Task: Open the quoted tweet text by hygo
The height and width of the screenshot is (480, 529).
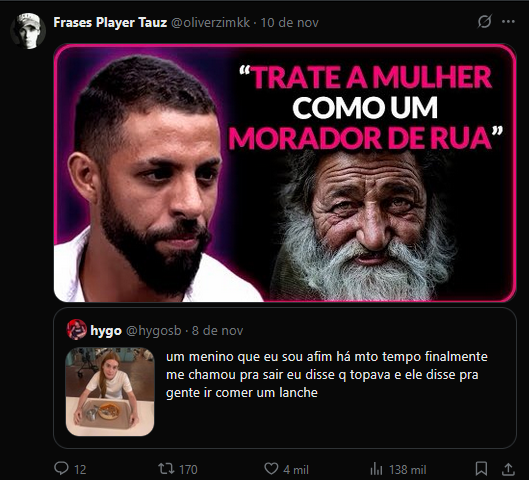Action: tap(327, 374)
